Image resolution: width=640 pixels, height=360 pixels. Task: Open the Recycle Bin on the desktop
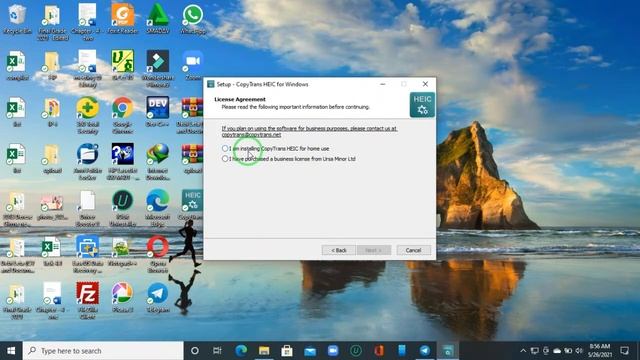[17, 19]
